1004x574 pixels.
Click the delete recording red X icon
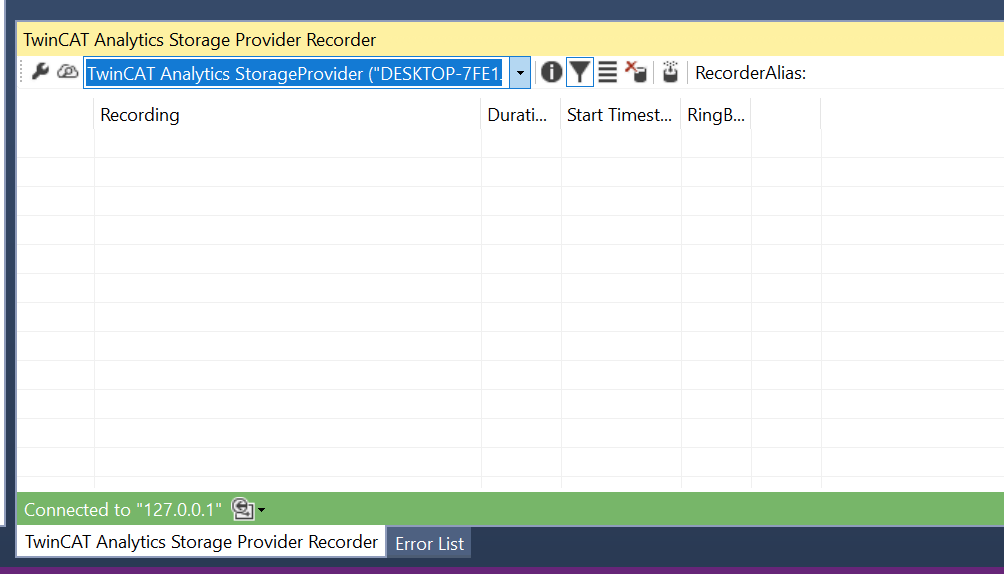click(636, 72)
